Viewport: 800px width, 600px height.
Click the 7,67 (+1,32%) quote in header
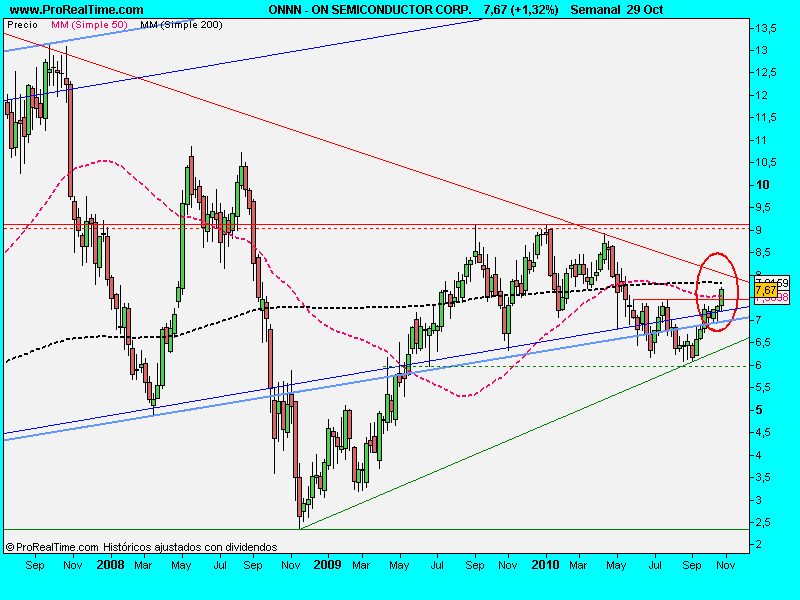521,10
